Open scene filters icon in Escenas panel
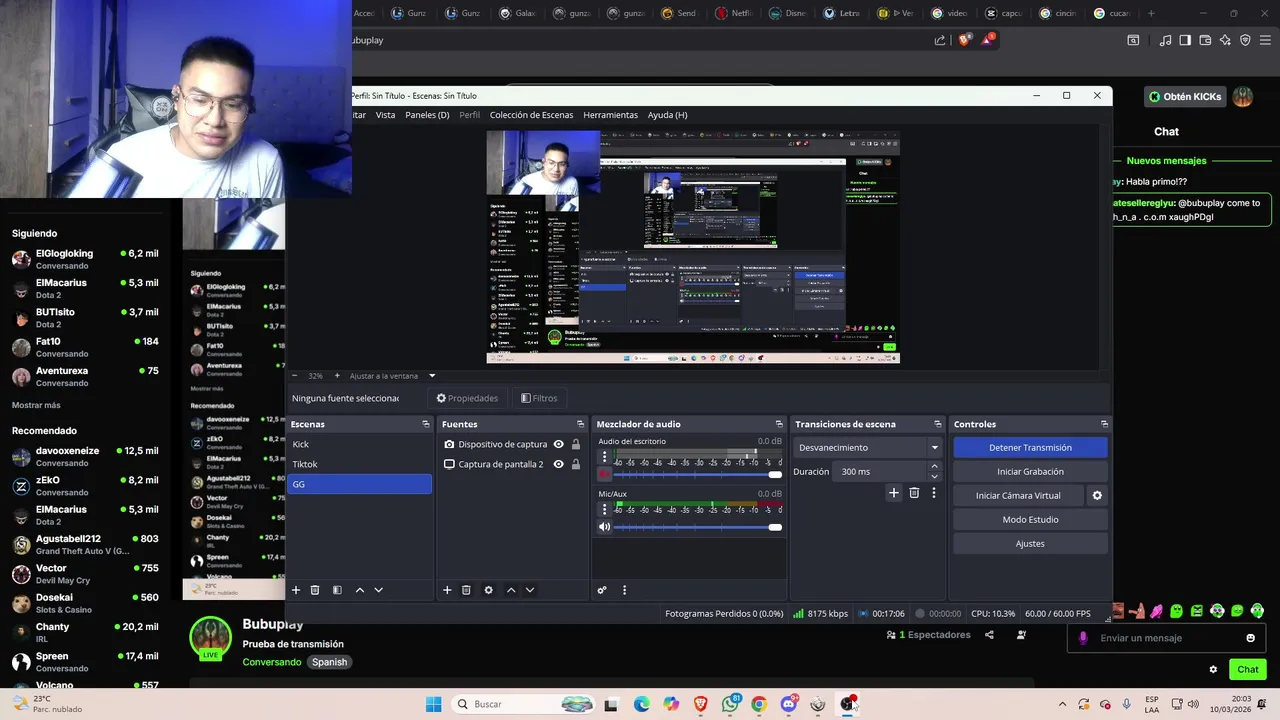This screenshot has height=720, width=1280. click(x=337, y=590)
